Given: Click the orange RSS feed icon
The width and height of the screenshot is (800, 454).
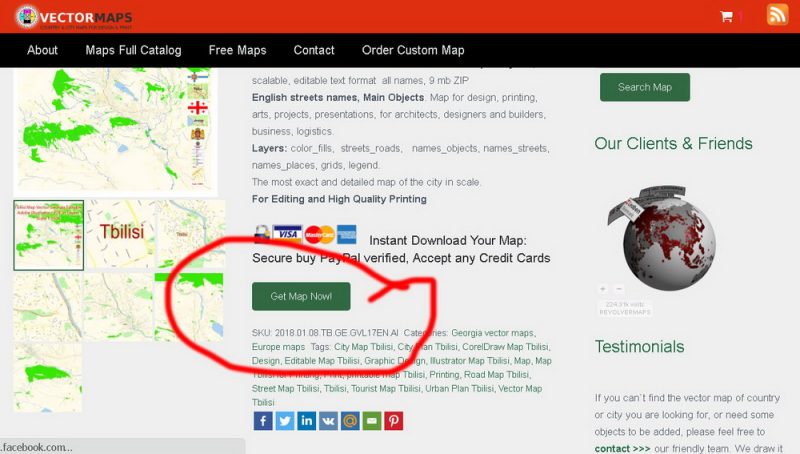Looking at the screenshot, I should click(777, 14).
